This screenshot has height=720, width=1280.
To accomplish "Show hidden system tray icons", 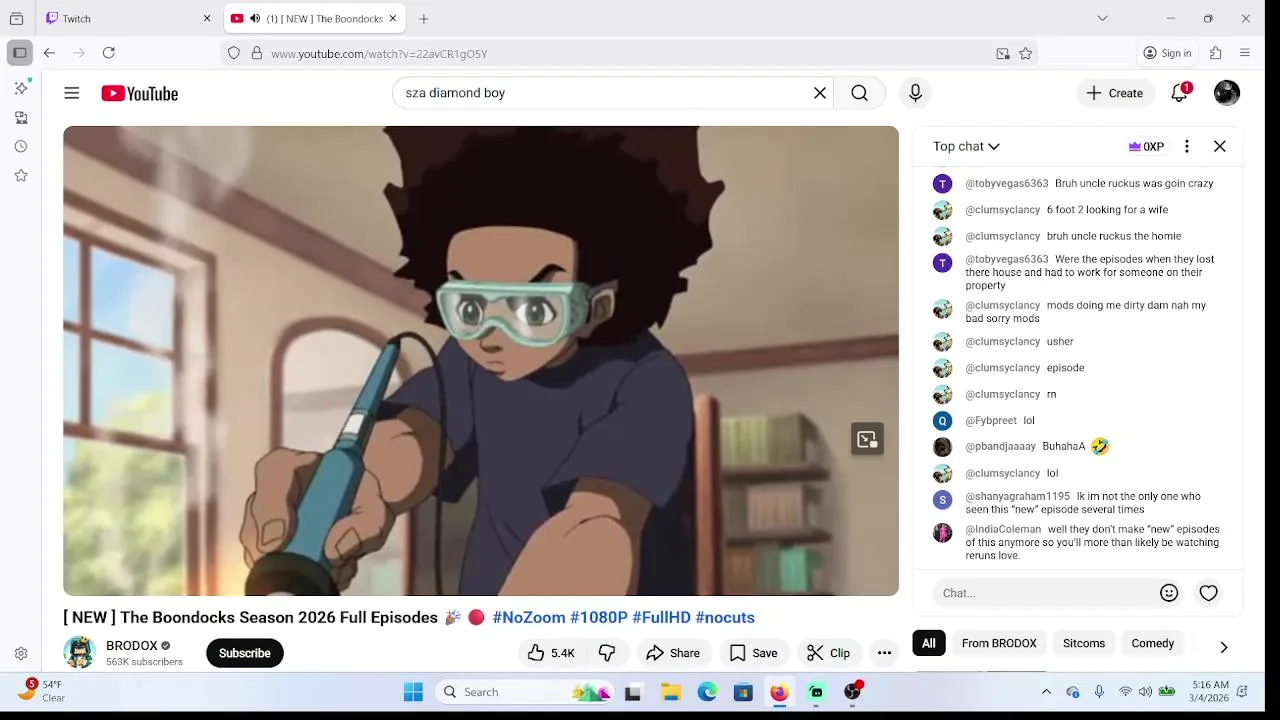I will 1046,692.
